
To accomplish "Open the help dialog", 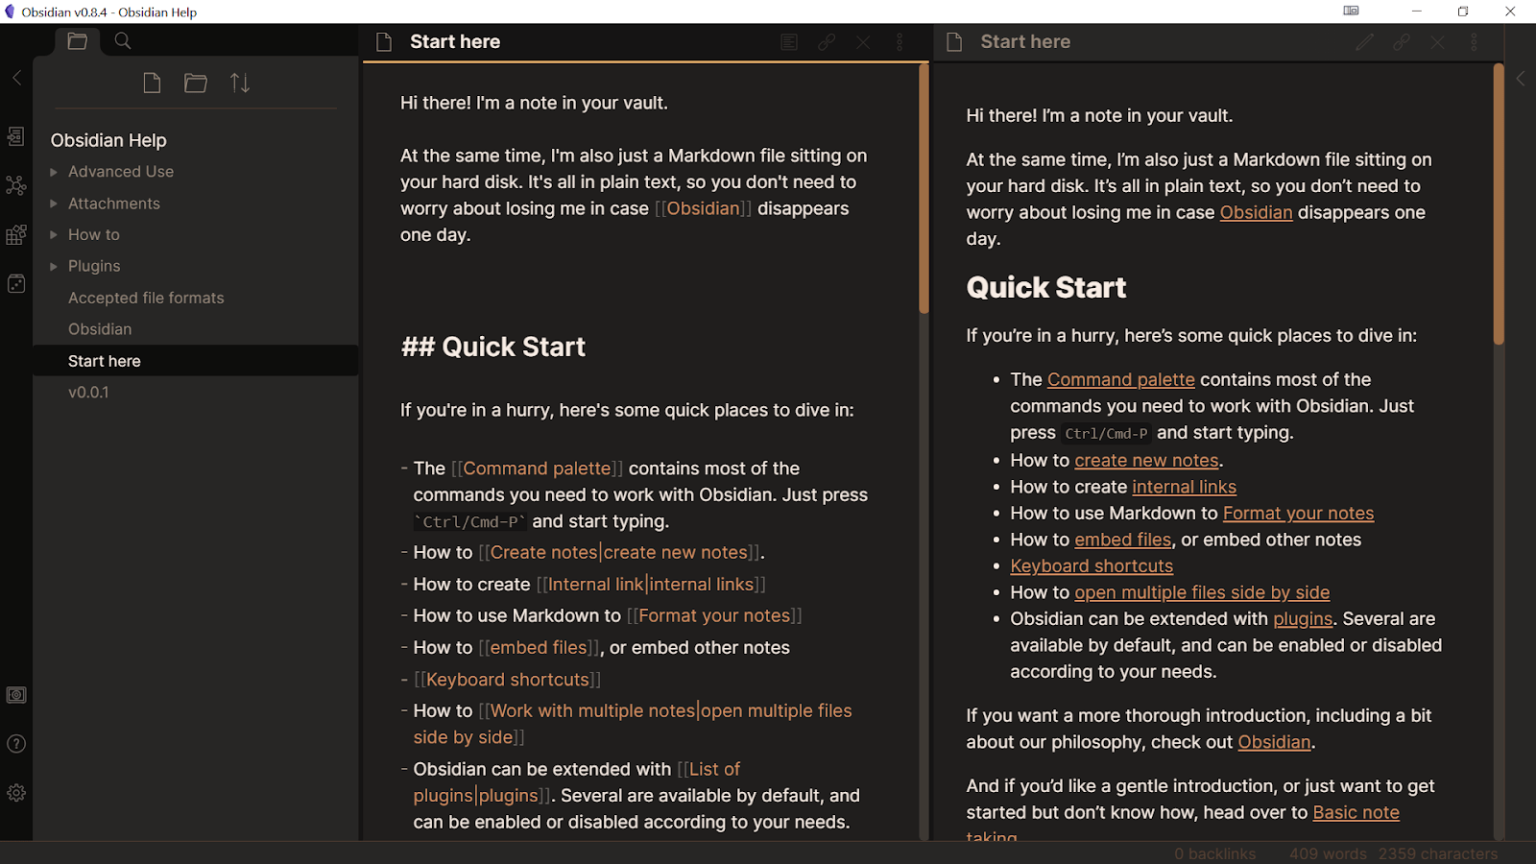I will click(x=16, y=744).
